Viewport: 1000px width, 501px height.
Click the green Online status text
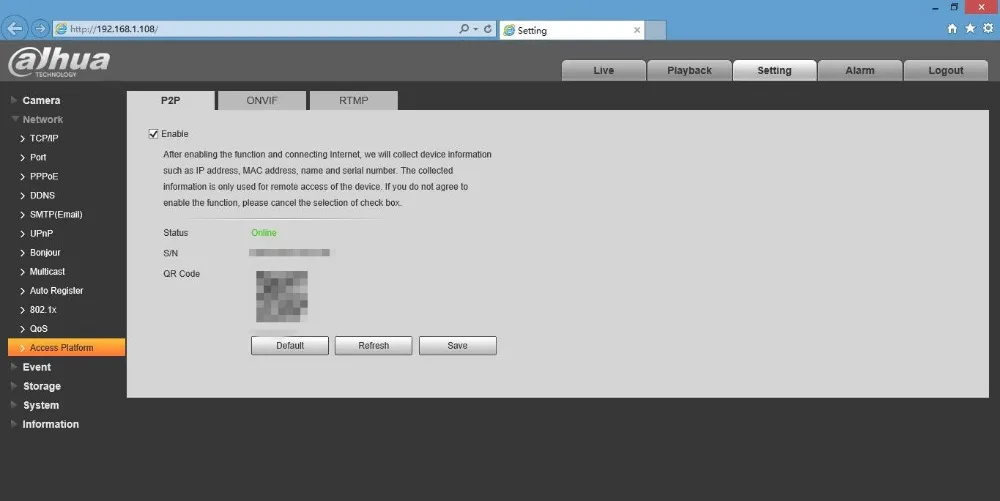pos(264,233)
